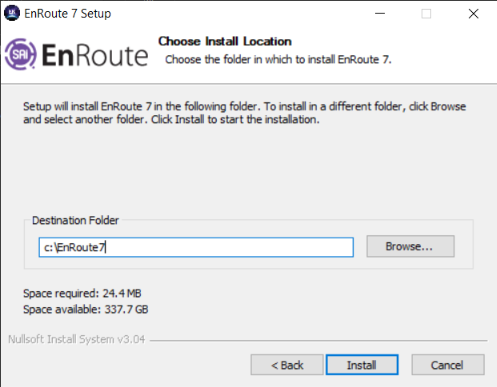Click the EnRoute title bar app icon
The width and height of the screenshot is (497, 387).
12,13
